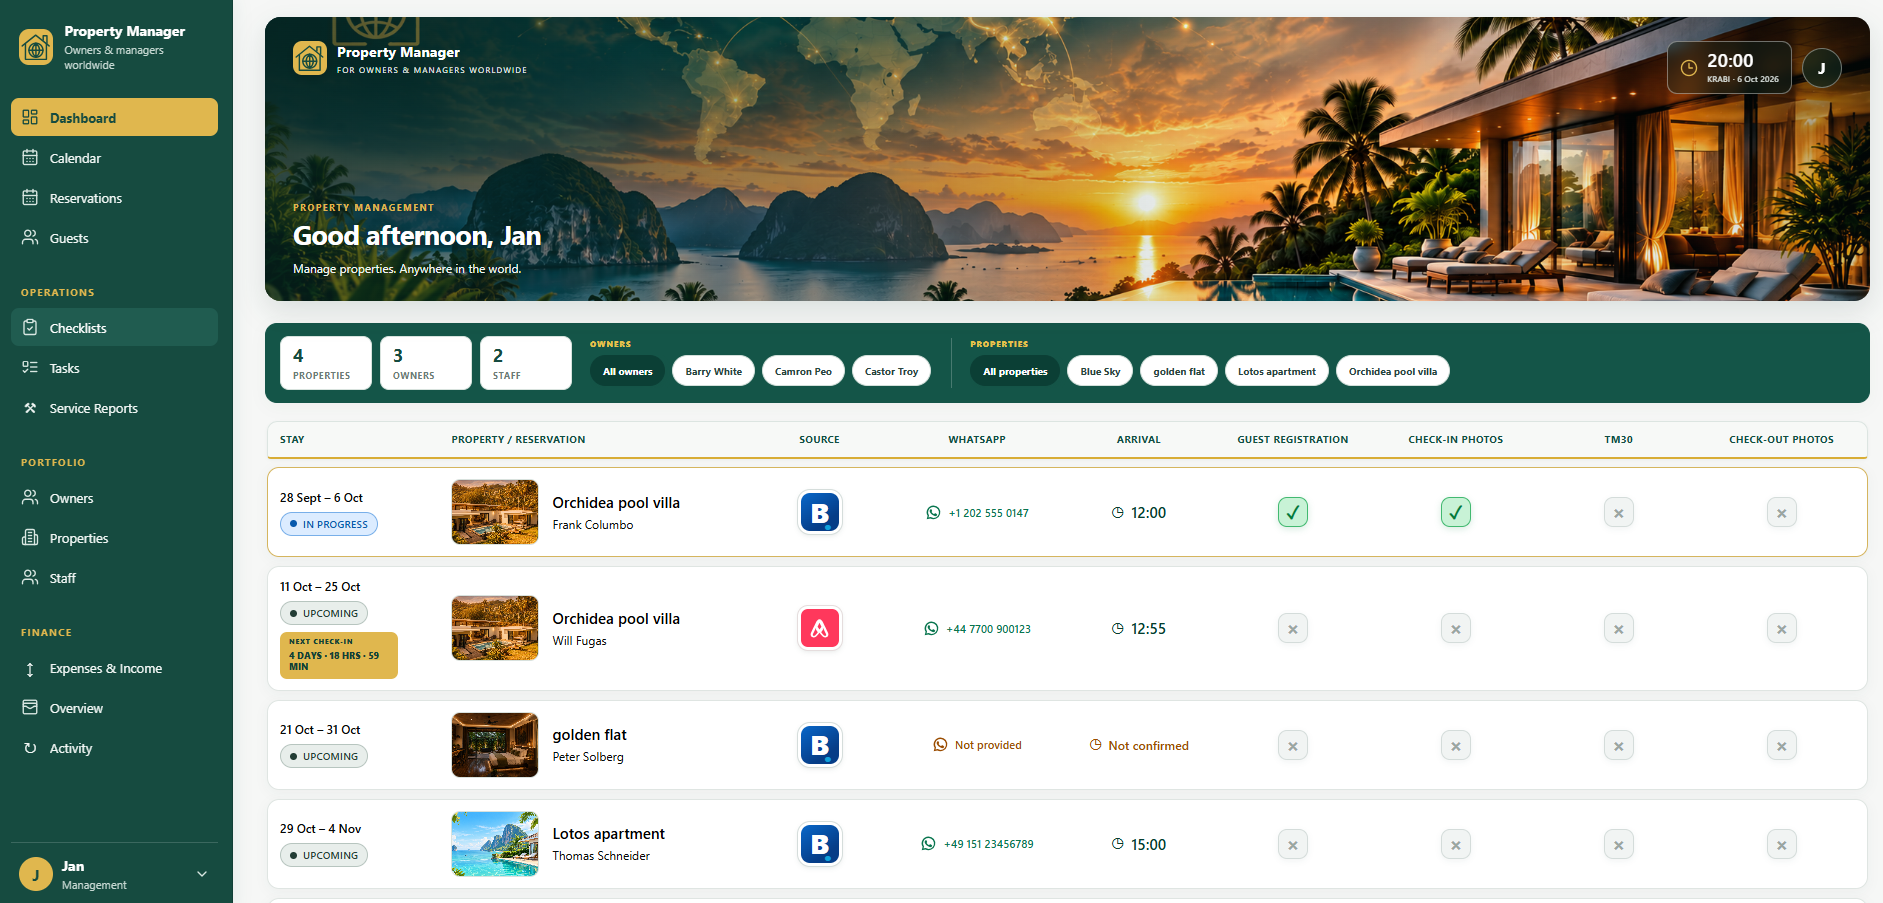The height and width of the screenshot is (903, 1883).
Task: Click the Lotos apartment thumbnail image
Action: pos(495,844)
